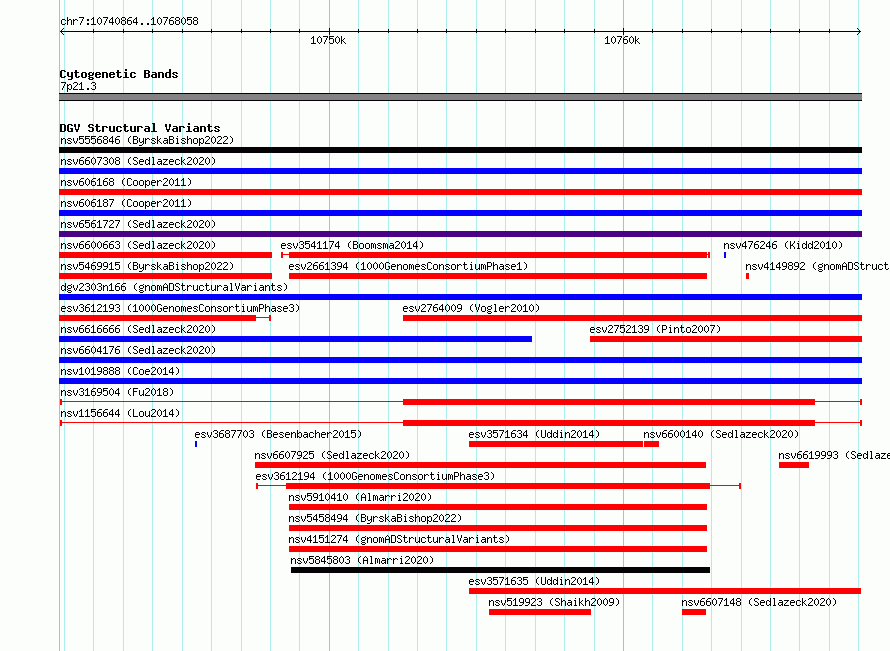Click the esv3541174 (Boomsma2014) label

coord(352,245)
